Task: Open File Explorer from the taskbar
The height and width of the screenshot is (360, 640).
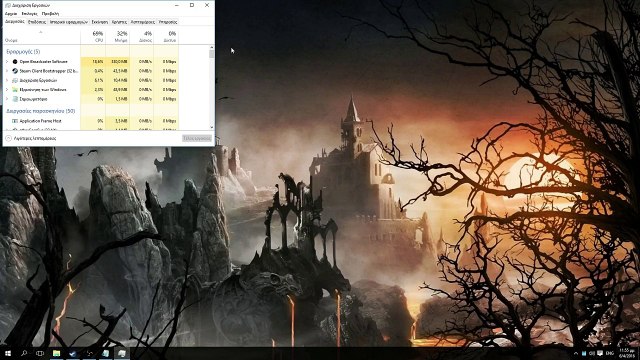Action: point(56,353)
